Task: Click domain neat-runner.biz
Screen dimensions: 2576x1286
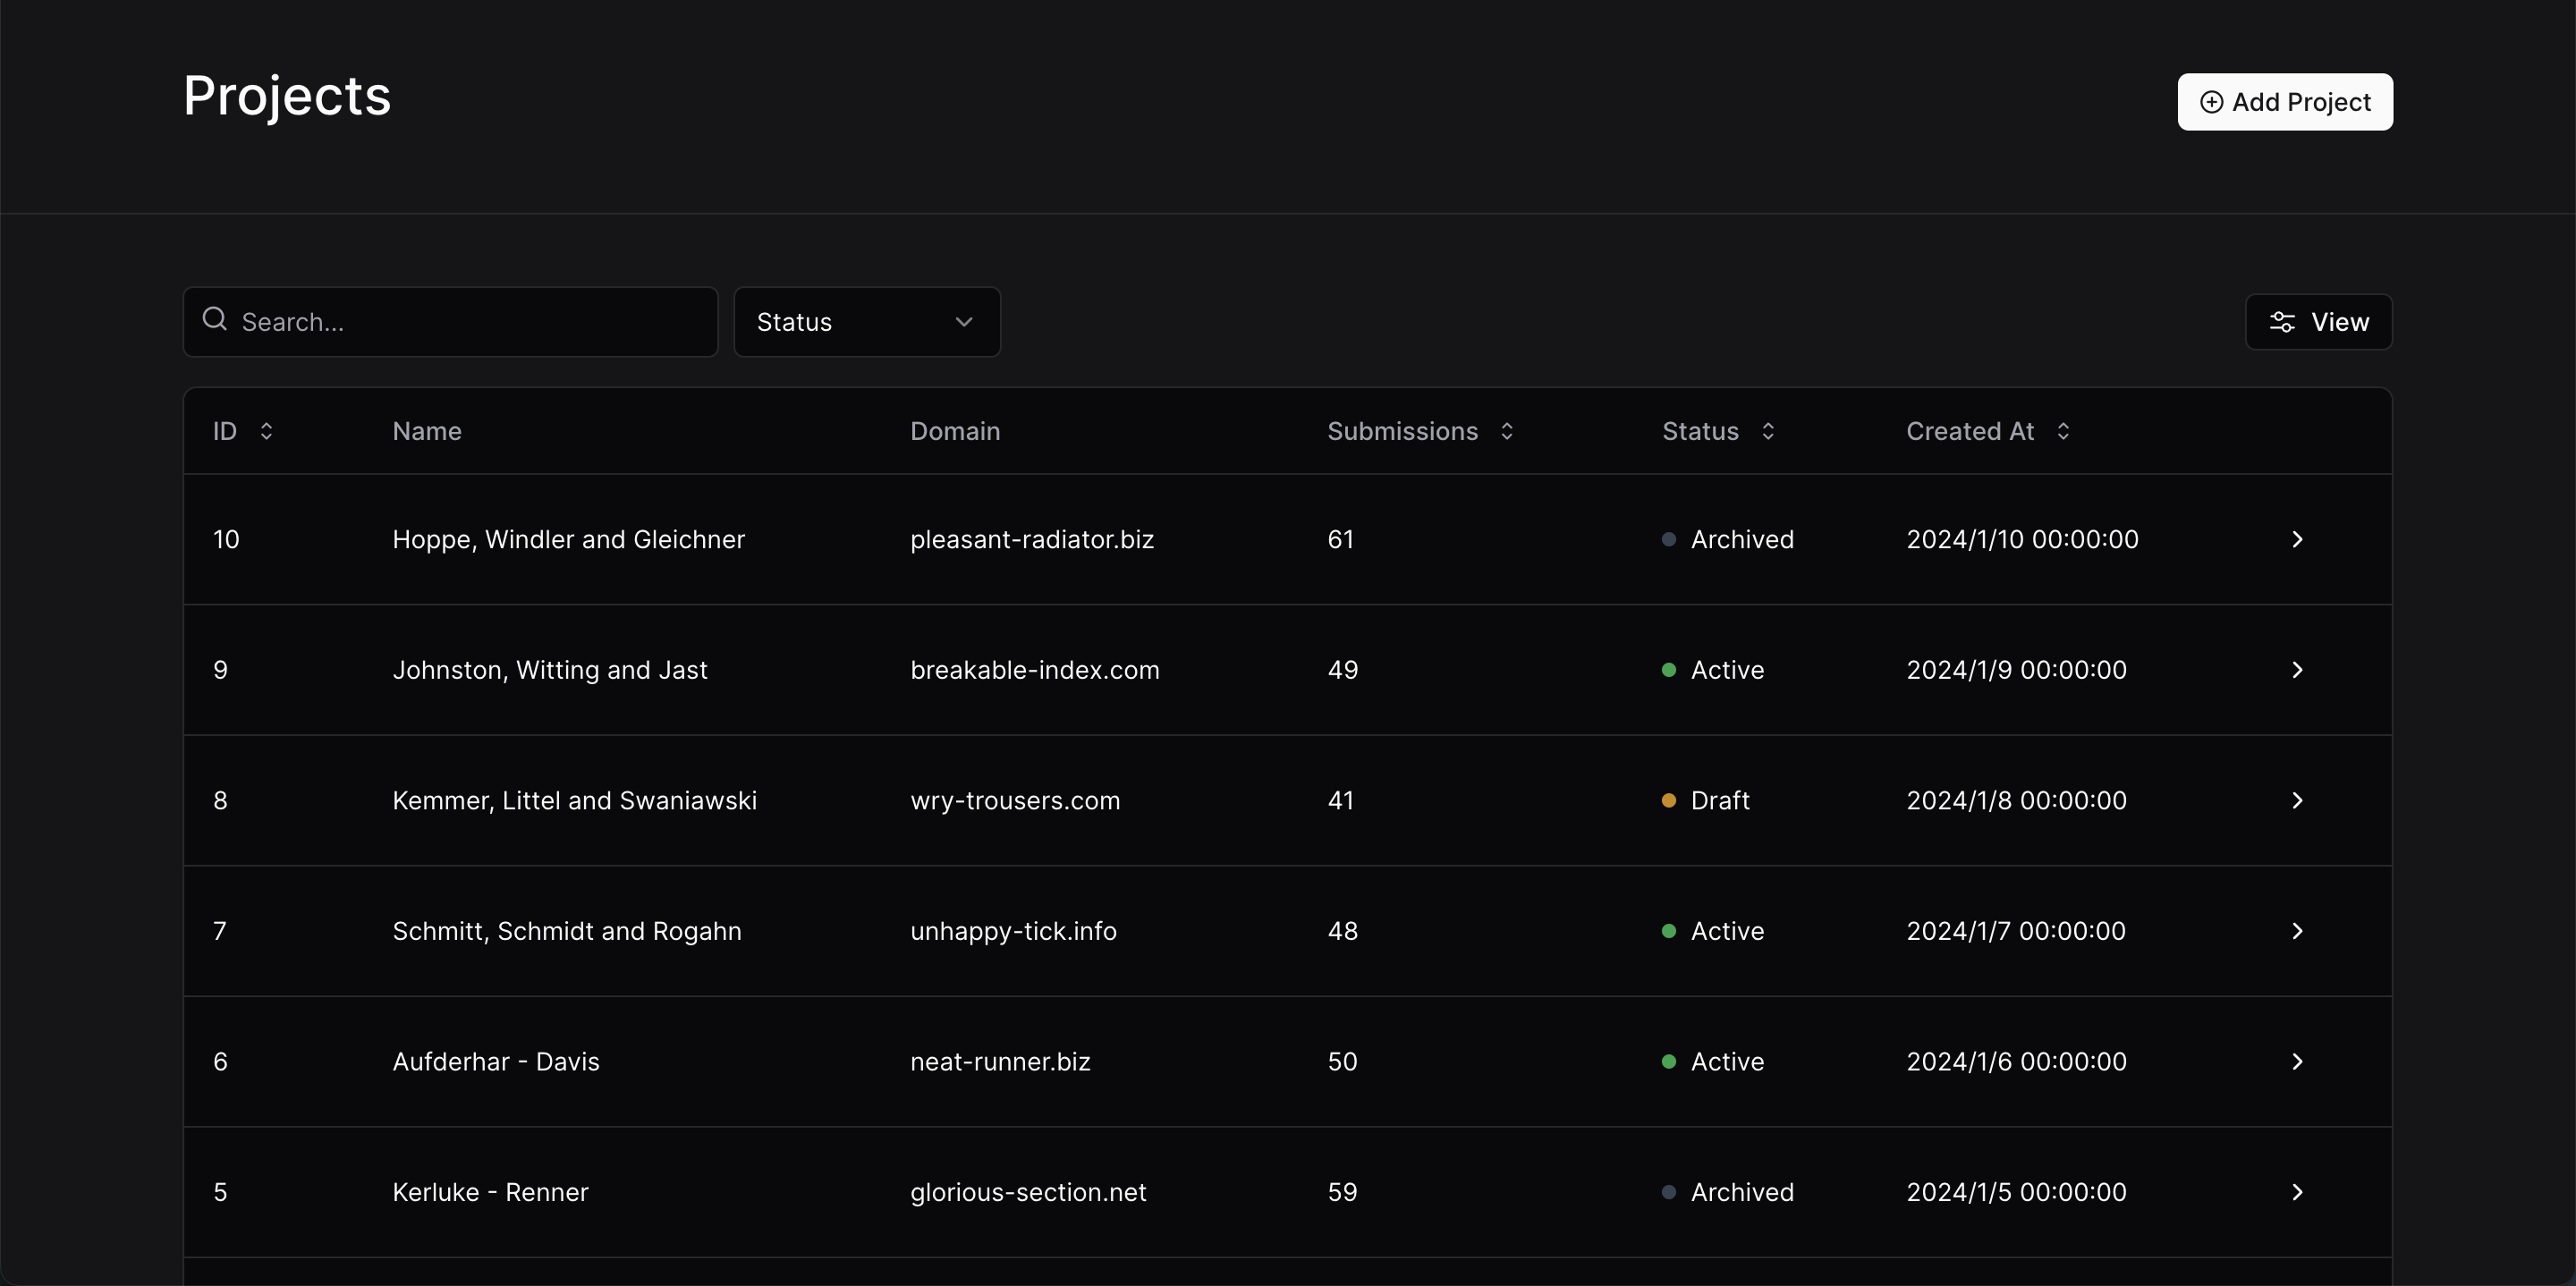Action: click(1000, 1062)
